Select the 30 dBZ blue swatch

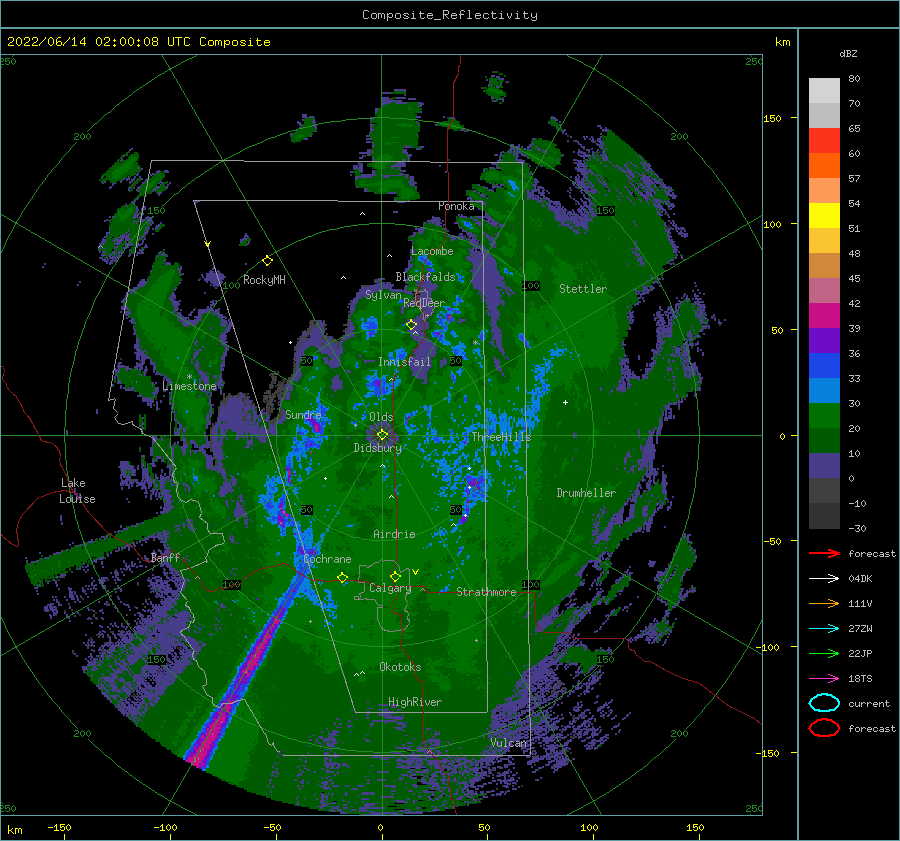824,390
